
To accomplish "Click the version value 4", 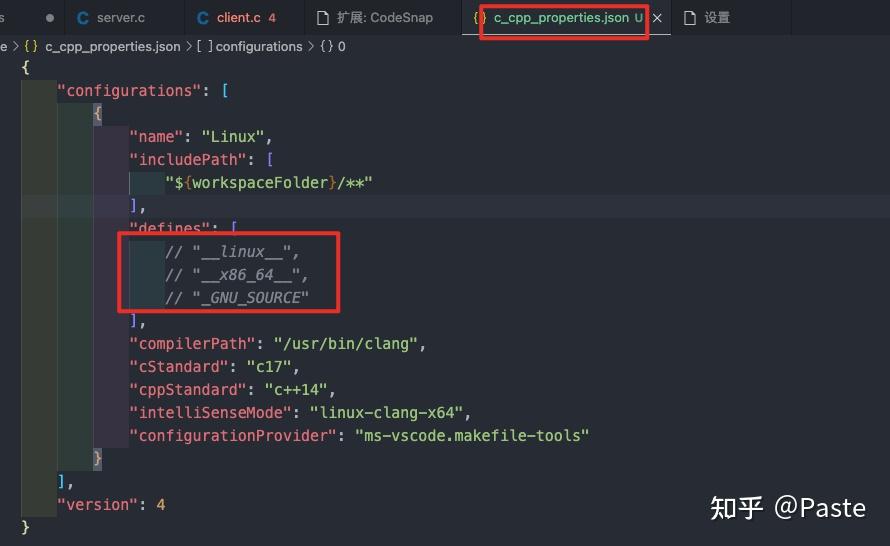I will tap(161, 505).
